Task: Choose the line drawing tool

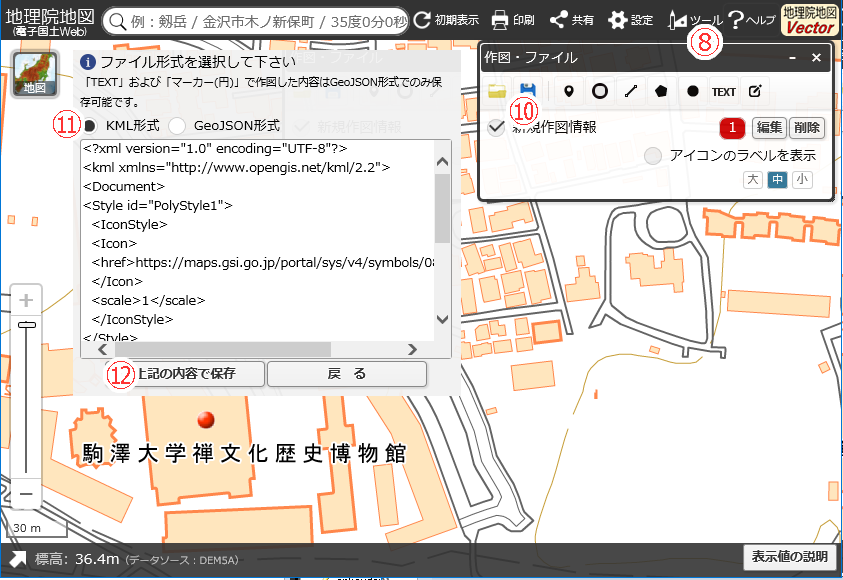Action: [x=631, y=91]
